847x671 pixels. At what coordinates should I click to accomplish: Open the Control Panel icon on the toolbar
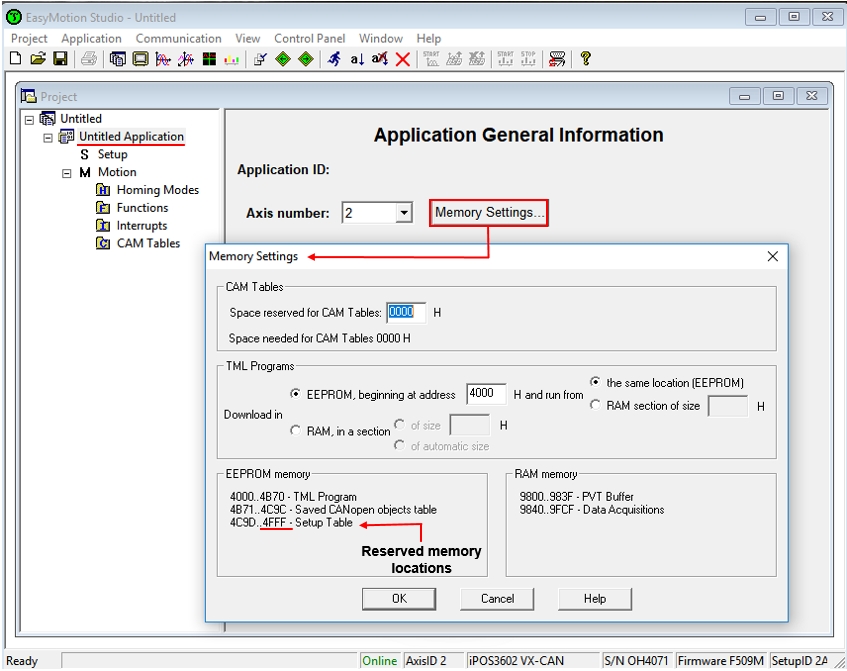(140, 58)
